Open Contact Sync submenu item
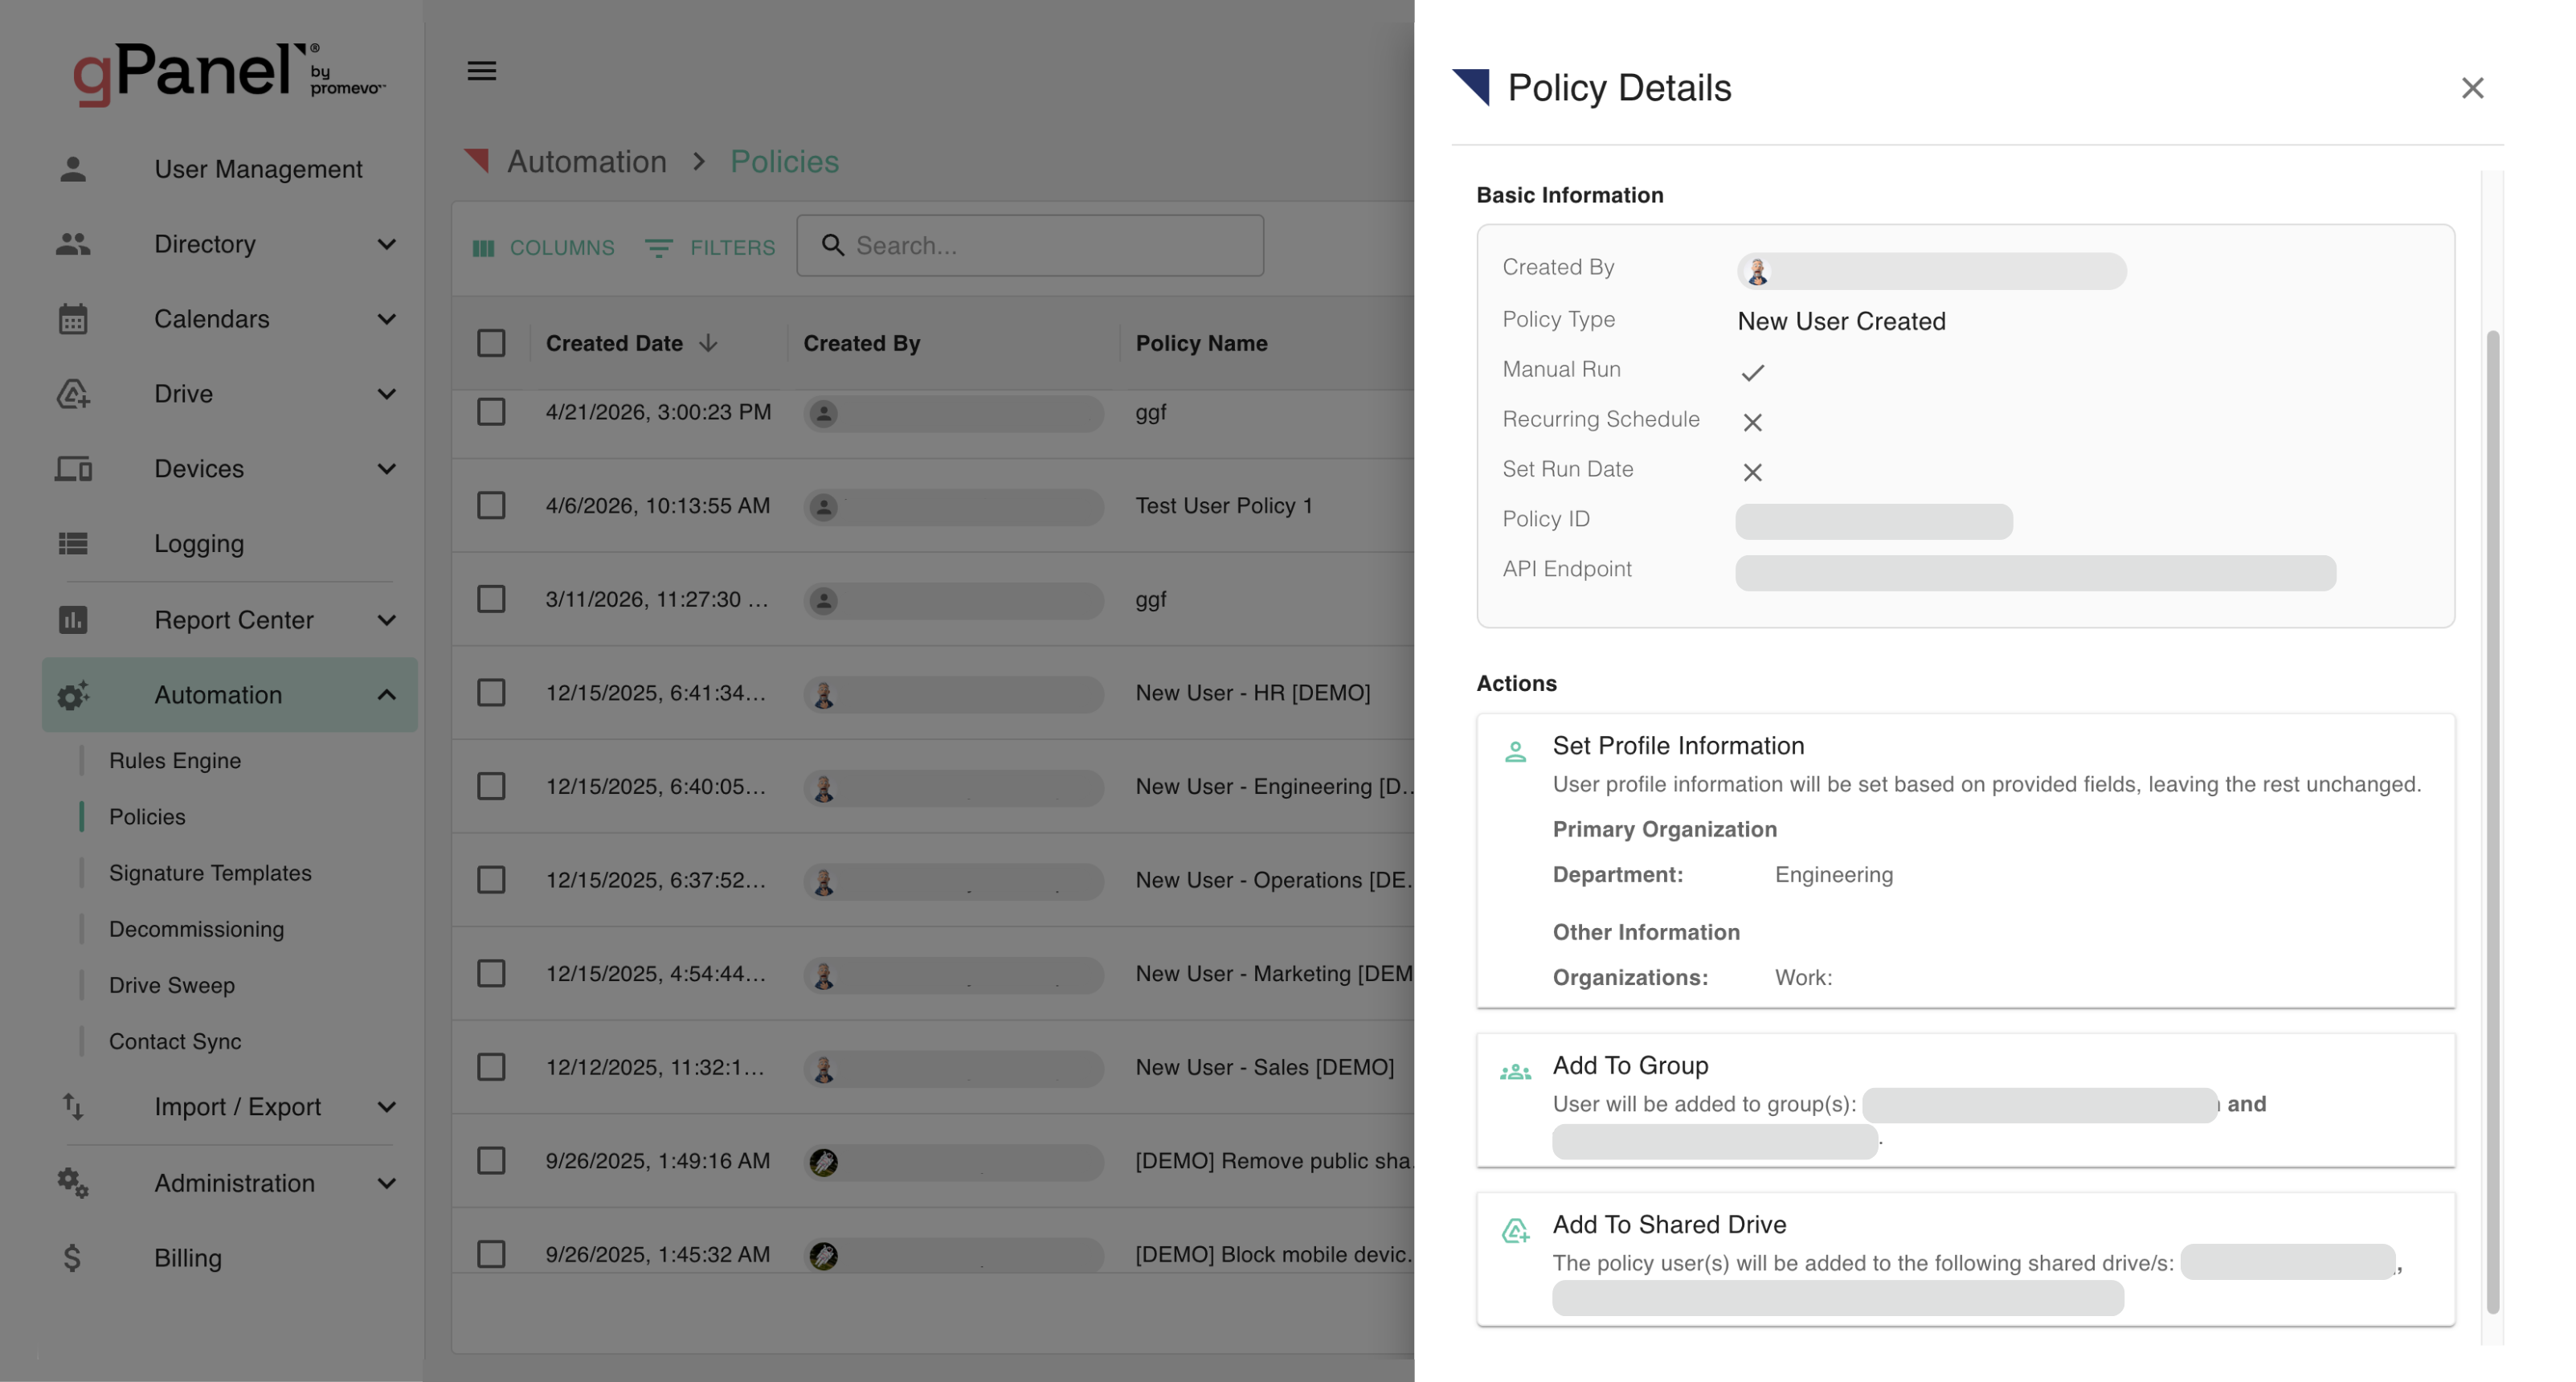The height and width of the screenshot is (1382, 2576). point(175,1041)
